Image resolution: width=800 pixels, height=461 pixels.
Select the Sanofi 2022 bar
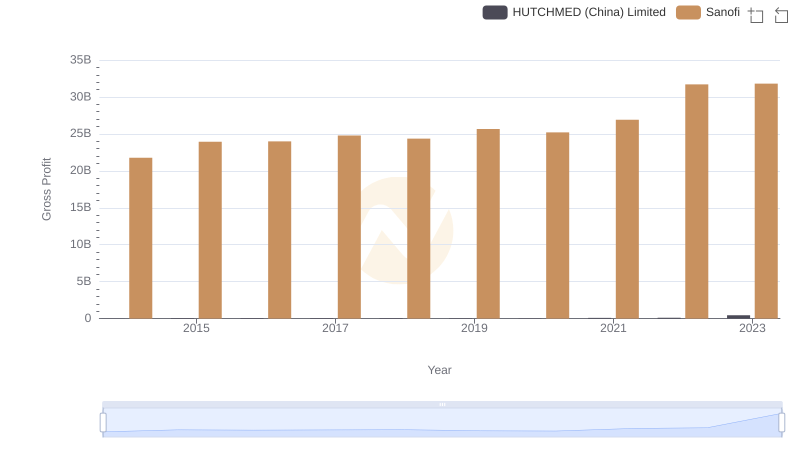tap(696, 201)
